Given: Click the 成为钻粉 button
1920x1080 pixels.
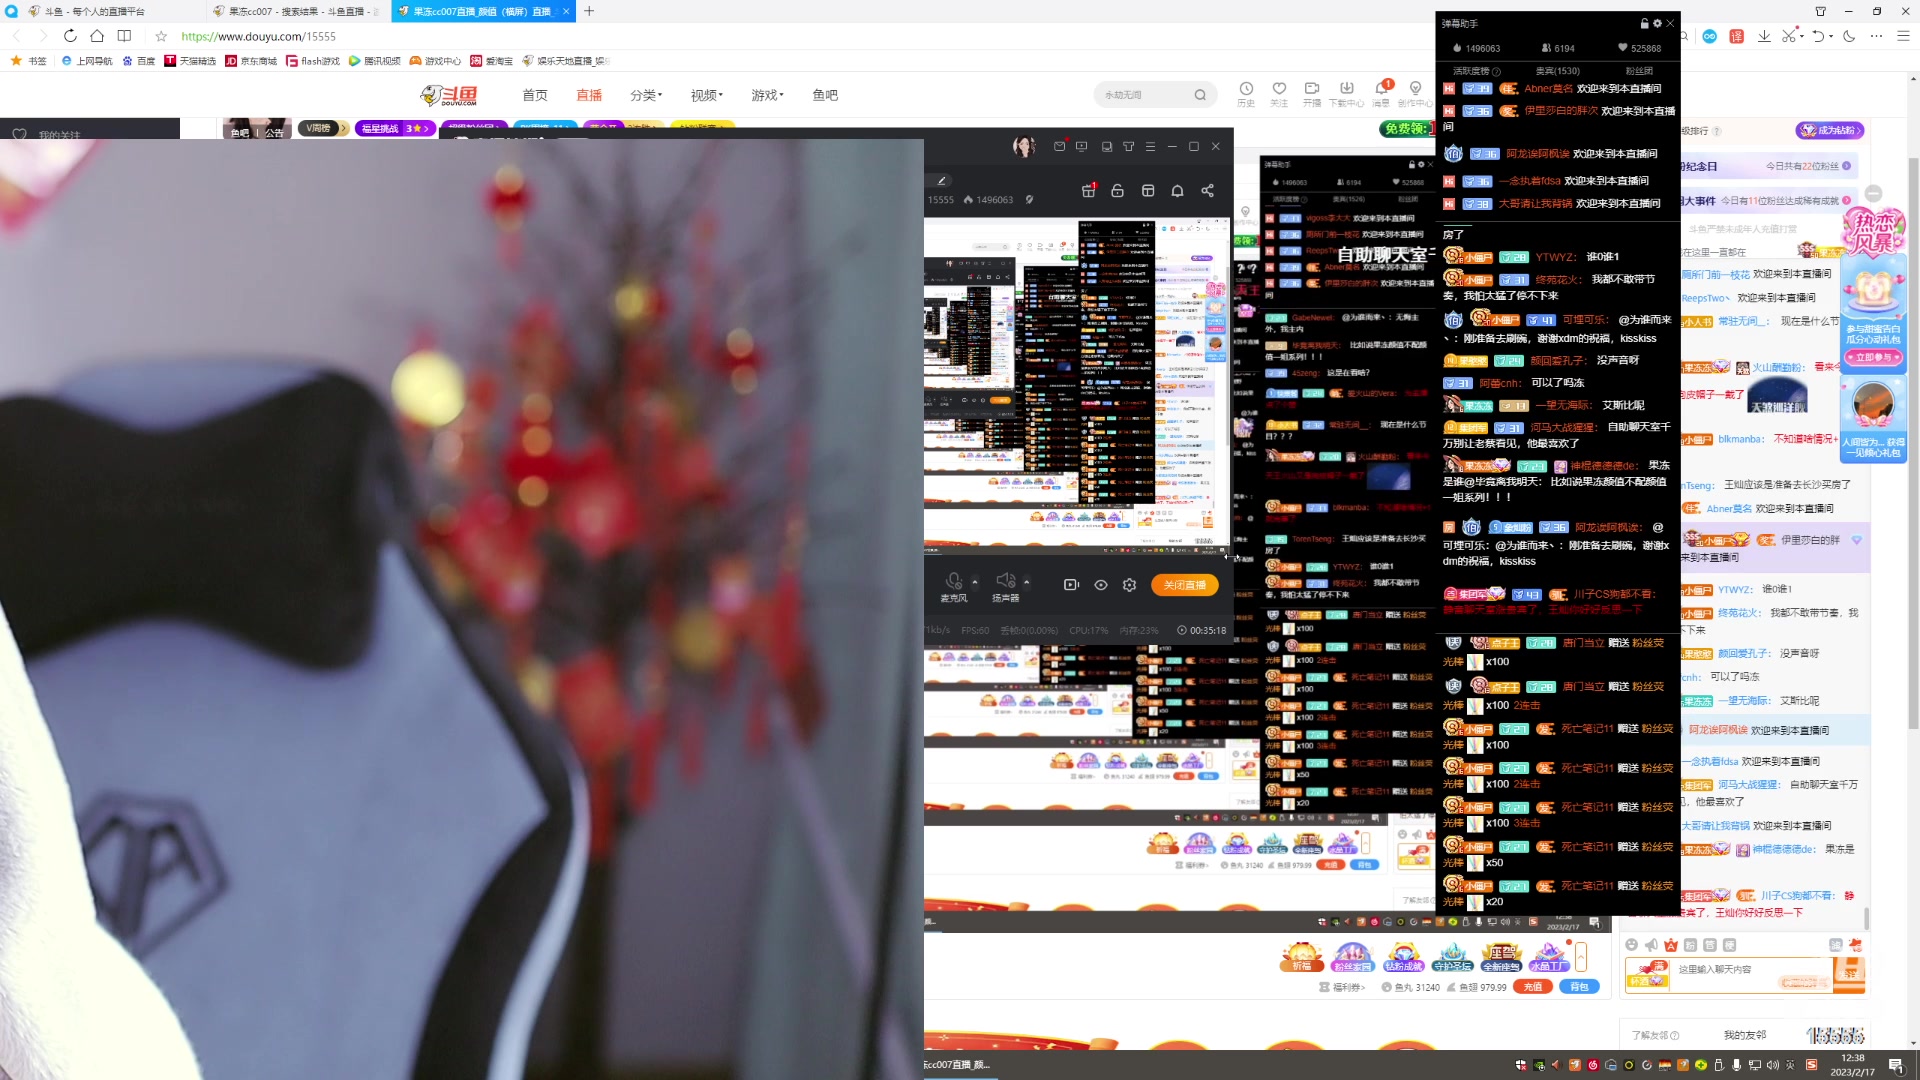Looking at the screenshot, I should click(1830, 130).
